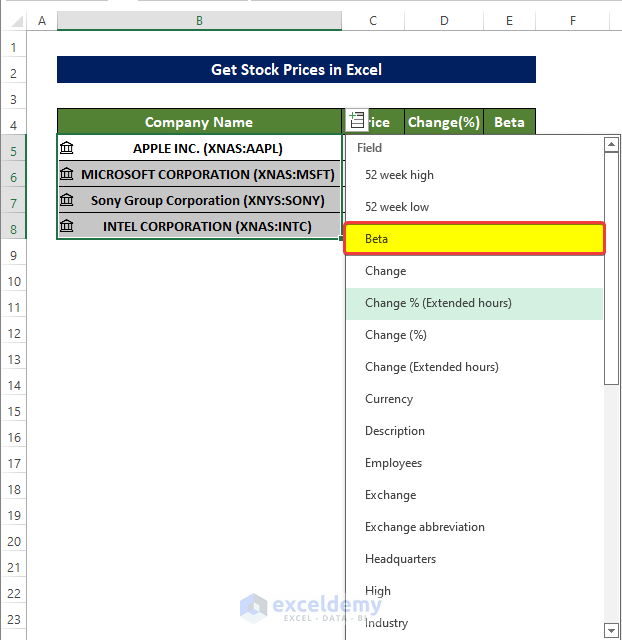Click INTEL CORPORATION (XNAS:INTC) cell
Screen dimensions: 622x640
[199, 226]
